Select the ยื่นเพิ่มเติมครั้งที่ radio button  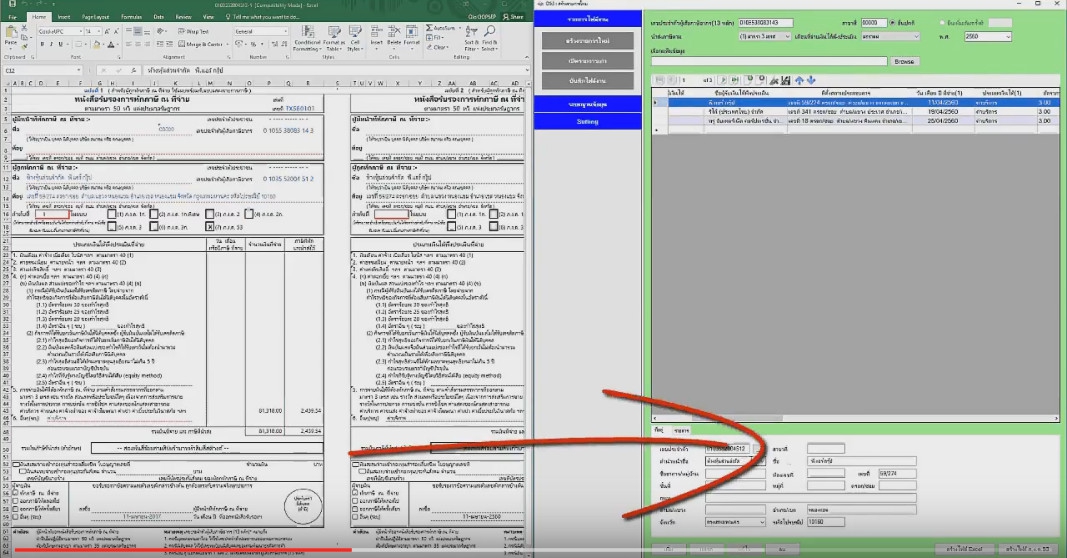pyautogui.click(x=942, y=23)
